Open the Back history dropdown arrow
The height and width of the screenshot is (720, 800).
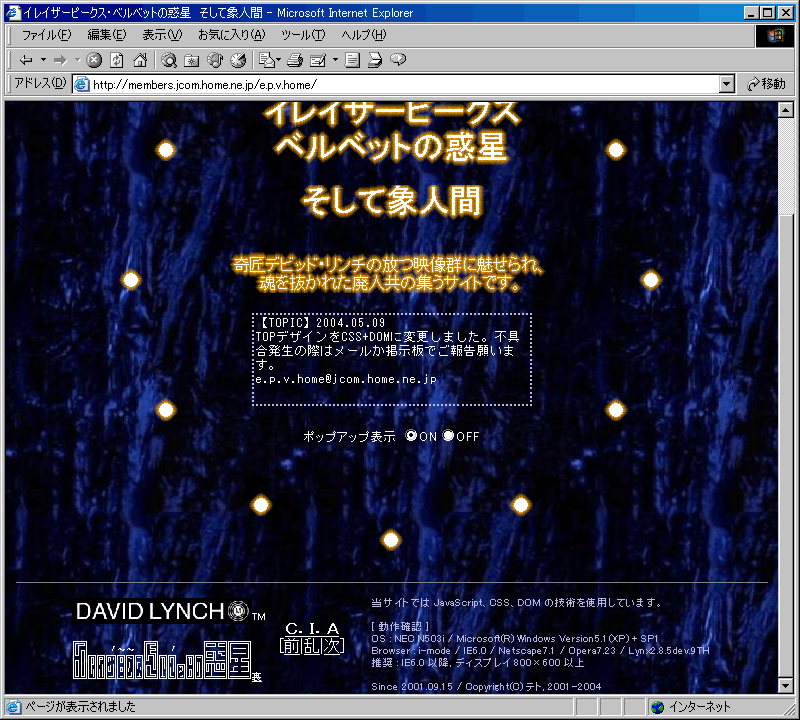pyautogui.click(x=43, y=60)
